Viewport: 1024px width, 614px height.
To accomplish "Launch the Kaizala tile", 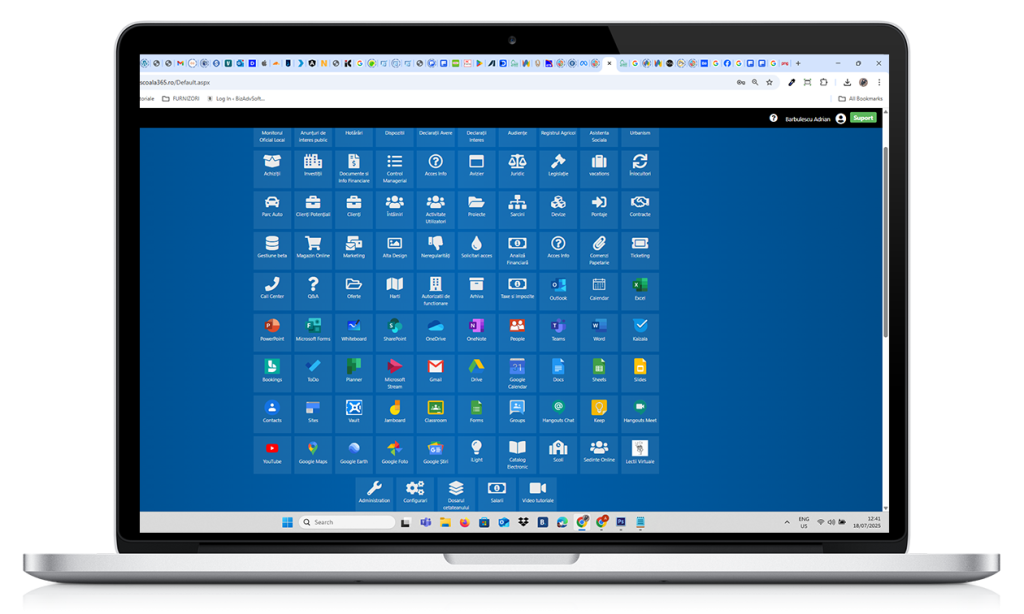I will (x=640, y=332).
